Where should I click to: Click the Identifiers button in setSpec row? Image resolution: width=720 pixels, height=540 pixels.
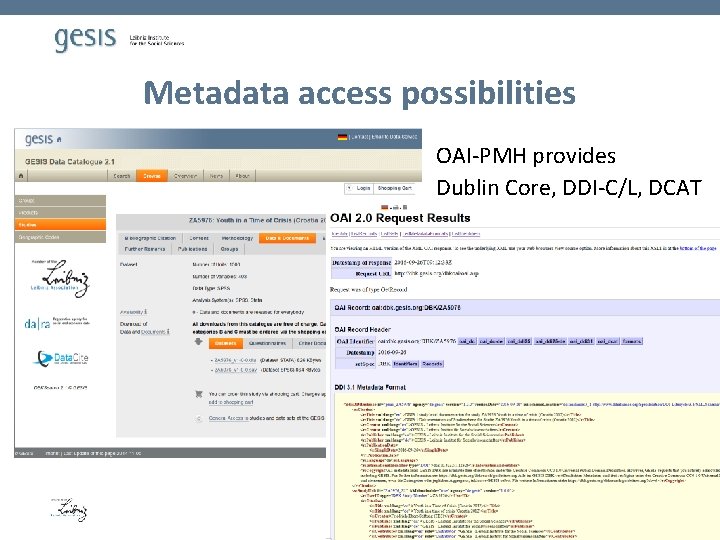(405, 364)
